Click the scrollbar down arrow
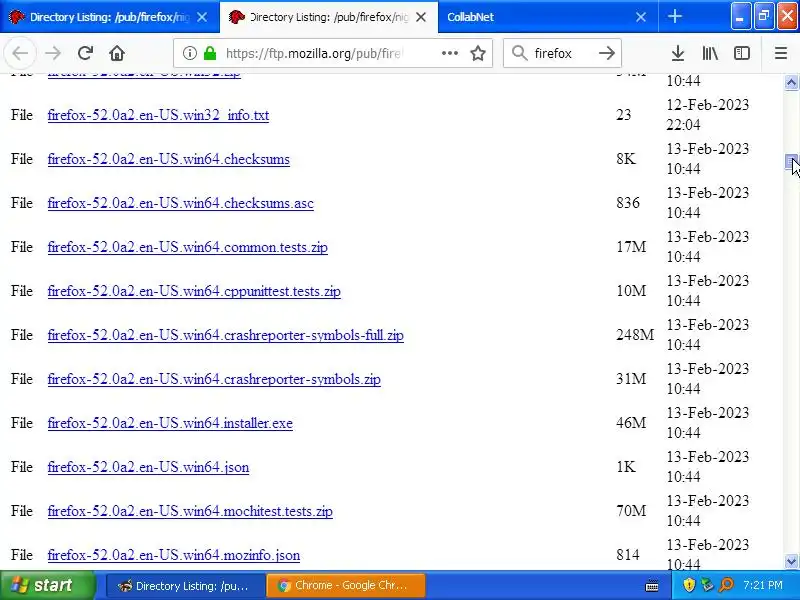 tap(791, 561)
